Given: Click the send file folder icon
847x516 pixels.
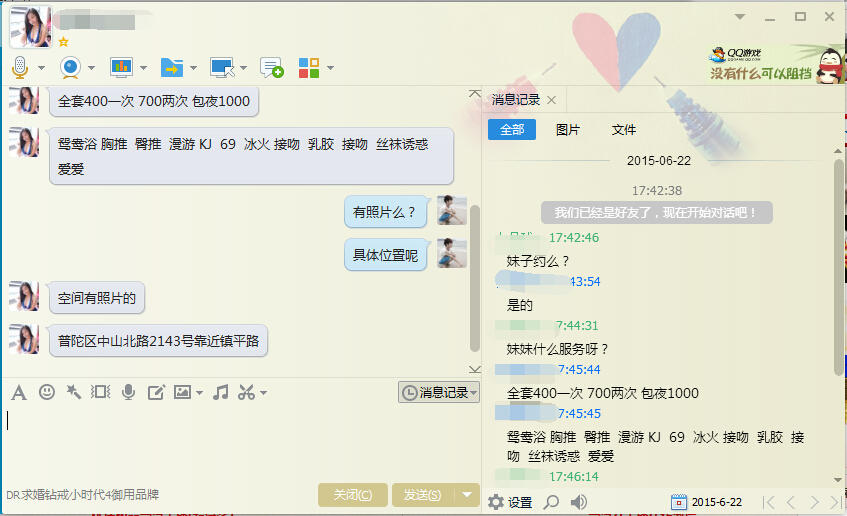Looking at the screenshot, I should 172,68.
